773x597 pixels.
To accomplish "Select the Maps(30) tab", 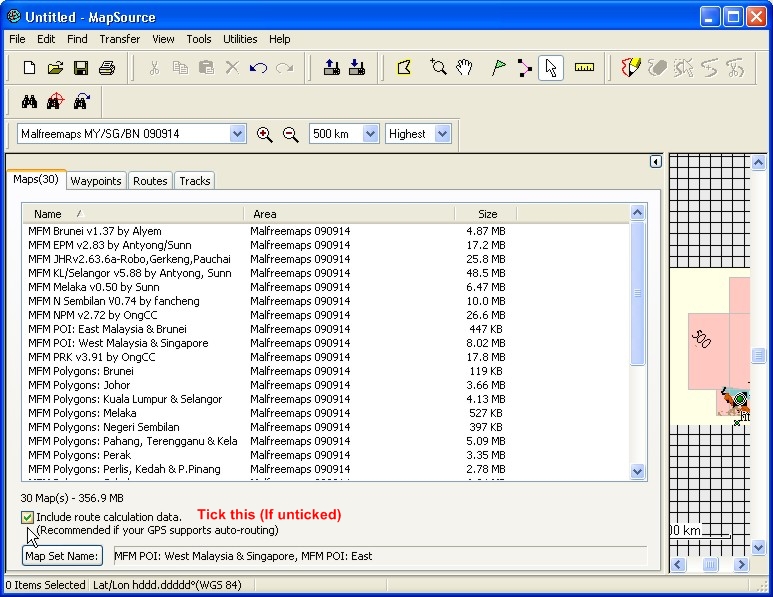I will (36, 179).
